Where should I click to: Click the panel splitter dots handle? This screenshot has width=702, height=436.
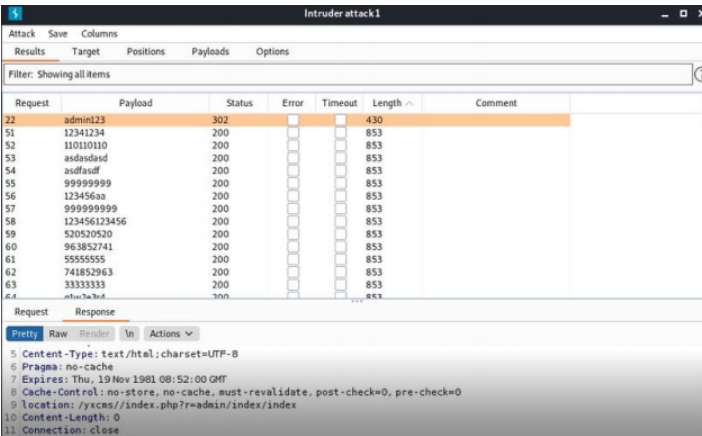(x=357, y=301)
